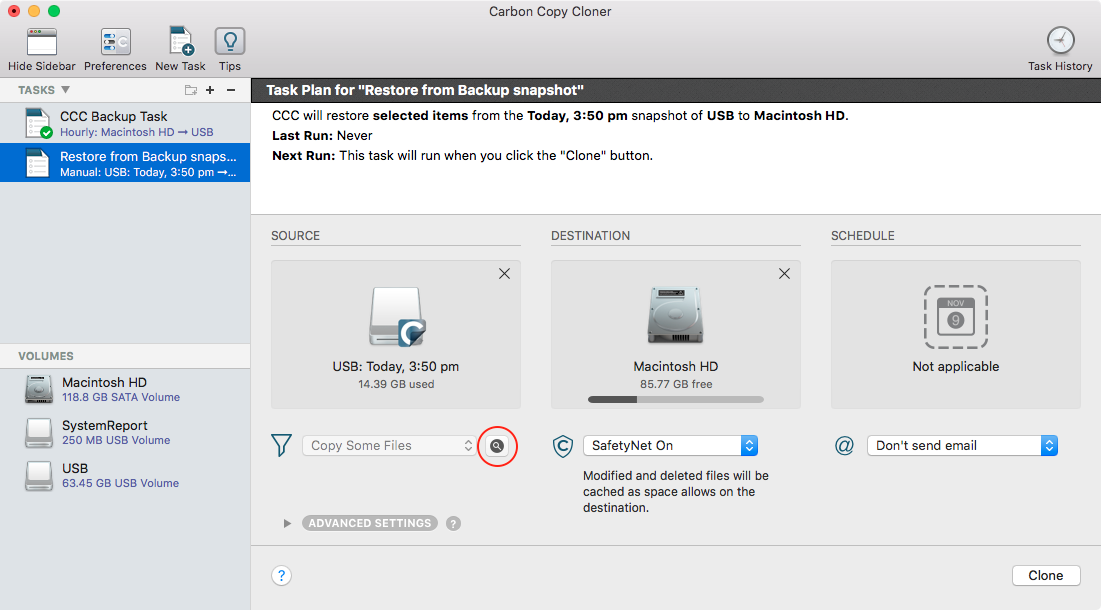Expand the Advanced Settings section
Viewport: 1101px width, 610px height.
point(369,522)
